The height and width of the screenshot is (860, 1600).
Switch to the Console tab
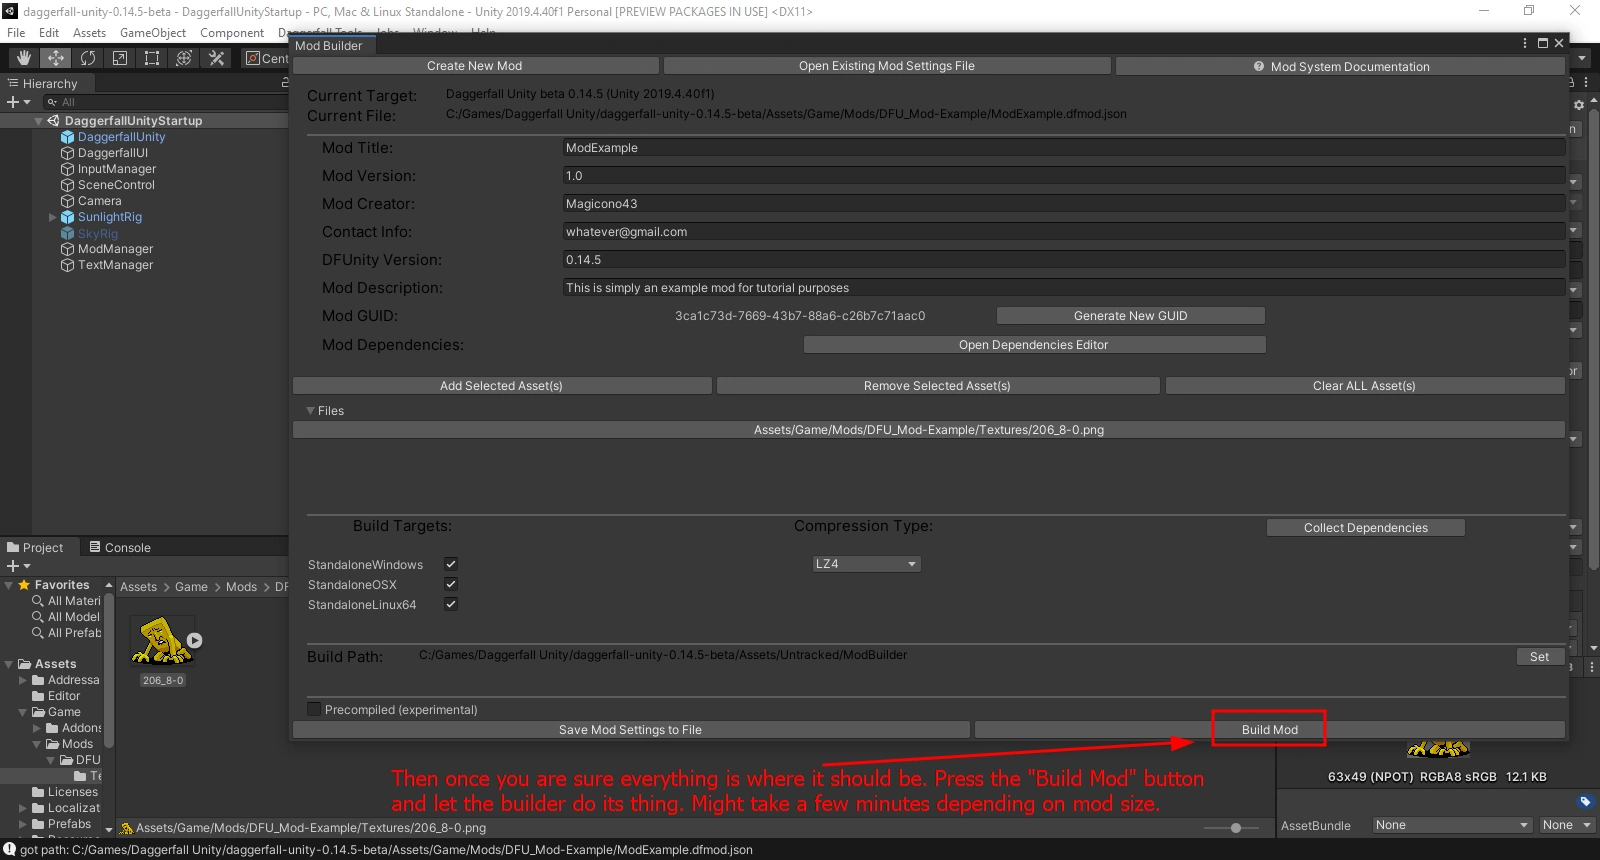click(x=120, y=547)
